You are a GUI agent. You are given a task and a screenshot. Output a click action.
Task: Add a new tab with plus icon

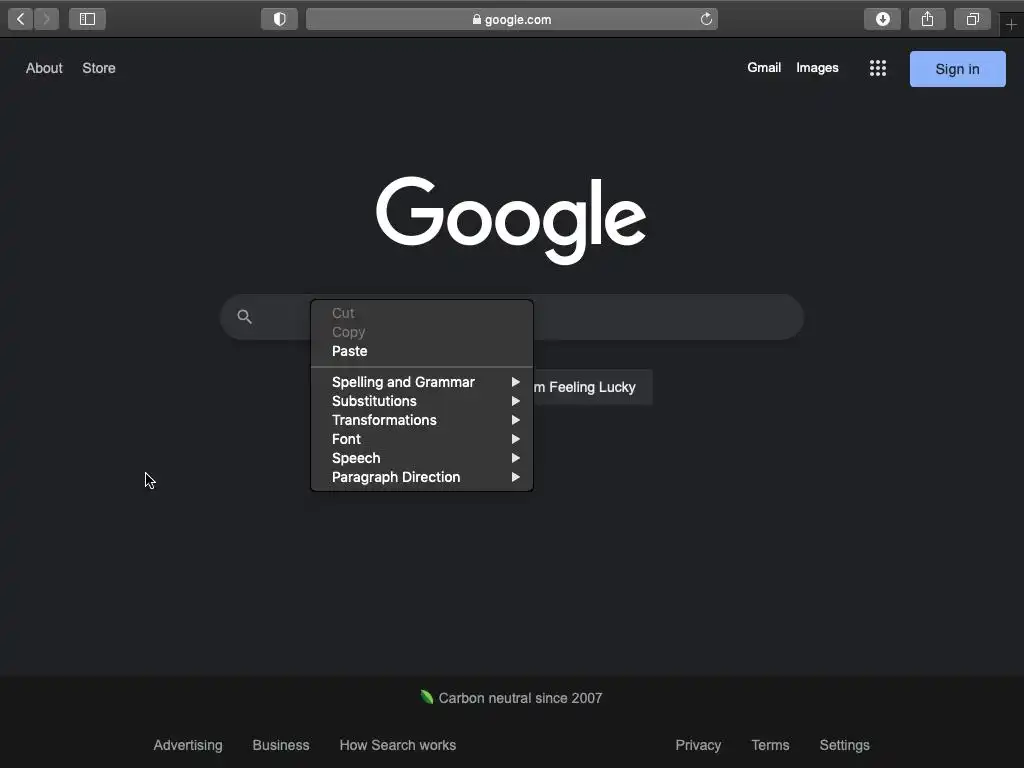pos(1011,25)
